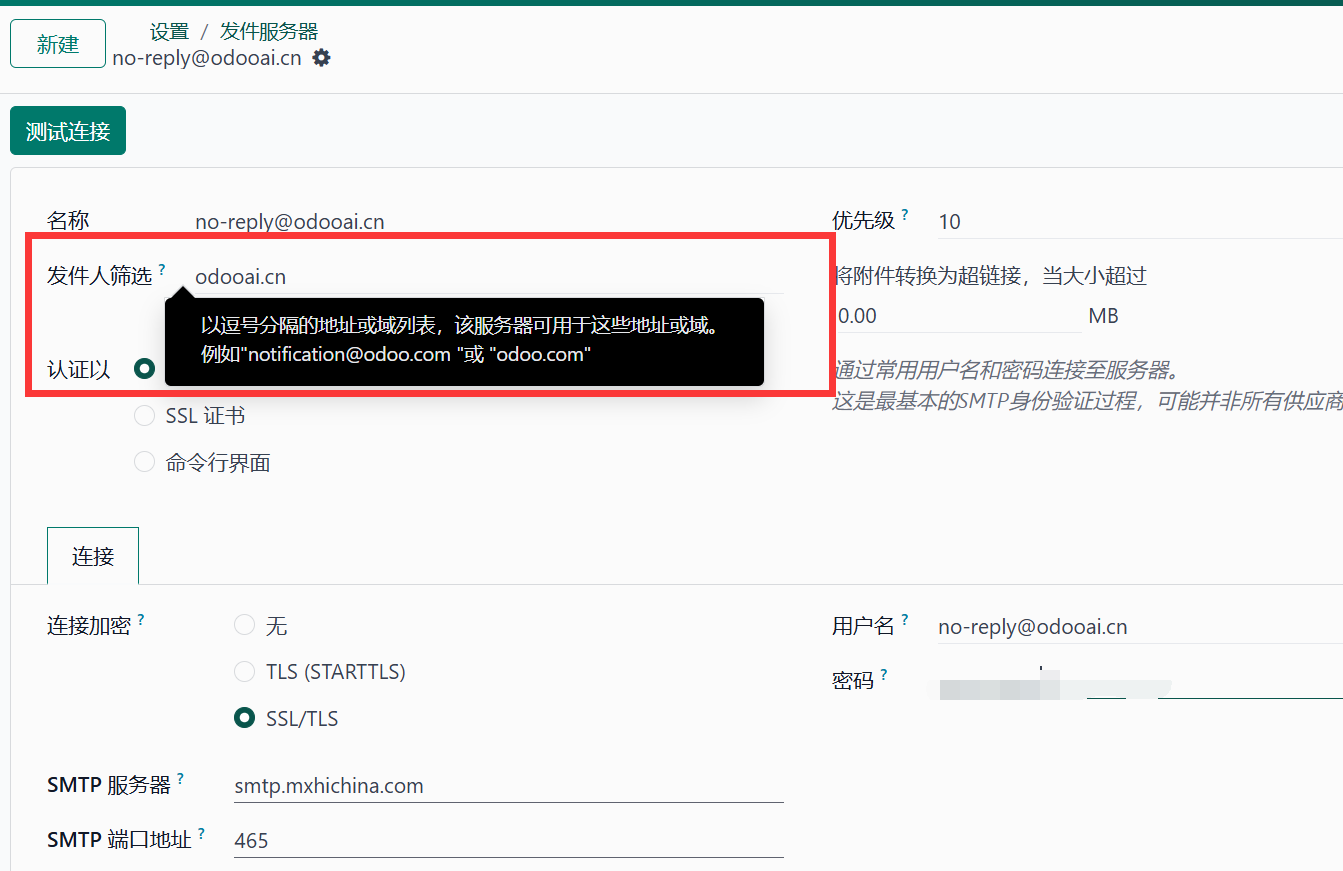1343x871 pixels.
Task: Click the header record title no-reply@odooai.cn
Action: (207, 58)
